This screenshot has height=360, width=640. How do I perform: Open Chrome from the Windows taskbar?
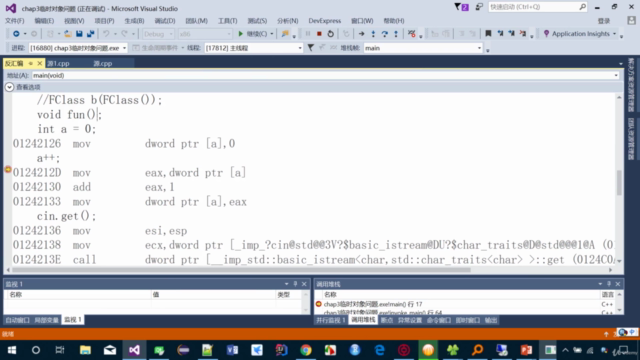coord(306,350)
